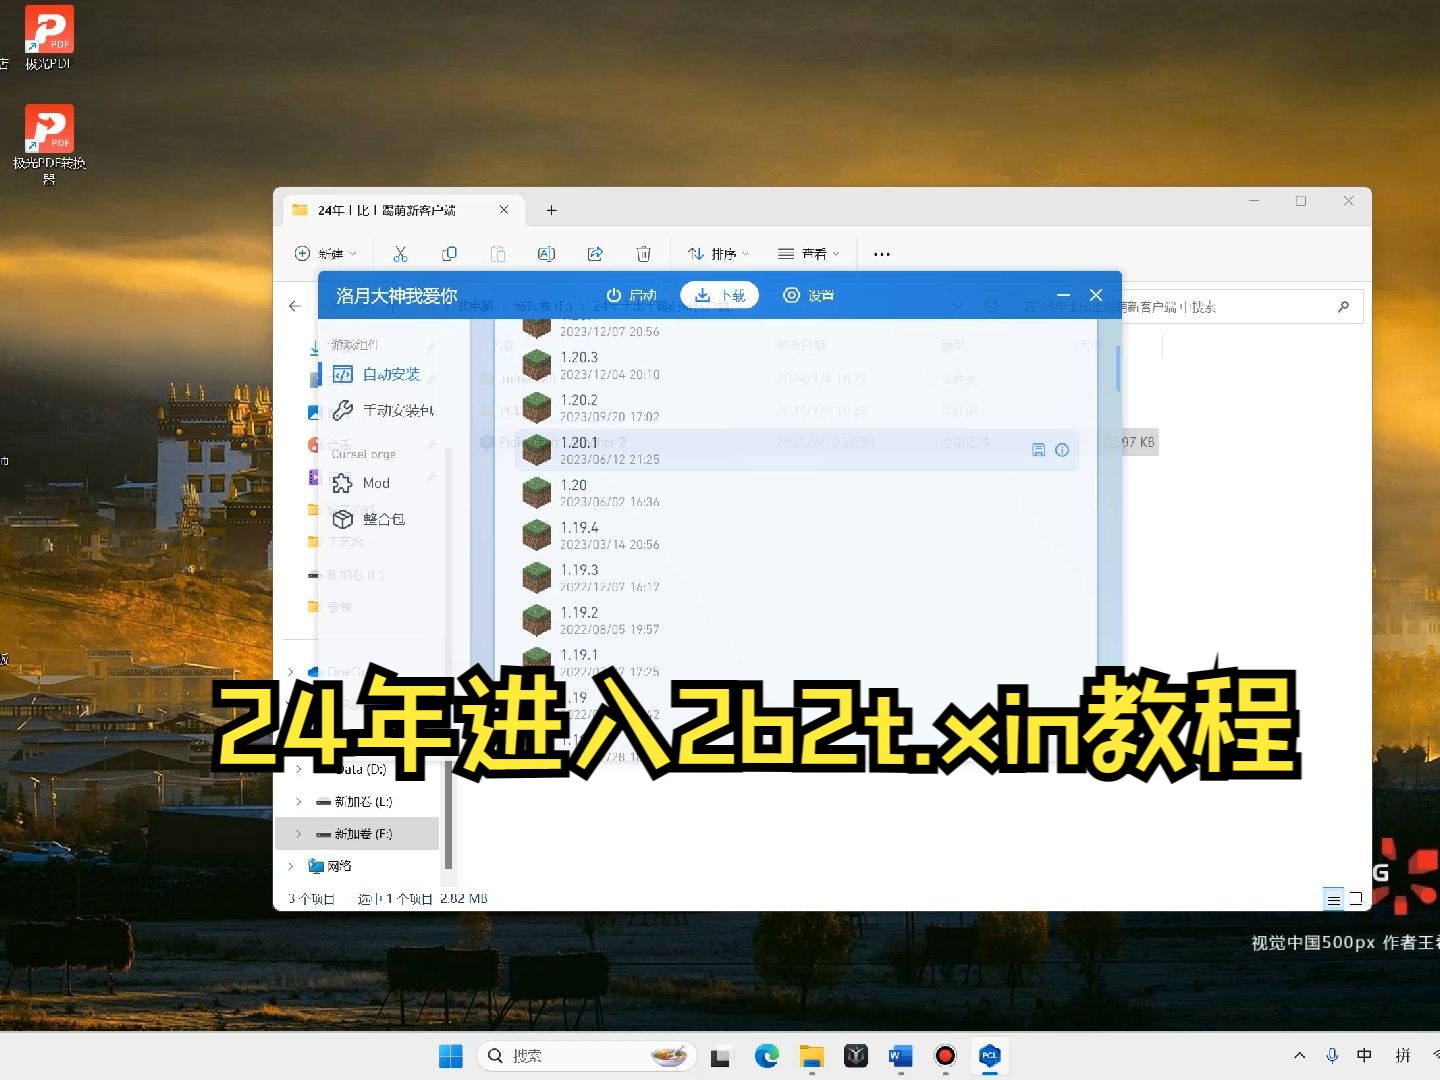Image resolution: width=1440 pixels, height=1080 pixels.
Task: Close the Explorer tab 24年 客户端
Action: 504,210
